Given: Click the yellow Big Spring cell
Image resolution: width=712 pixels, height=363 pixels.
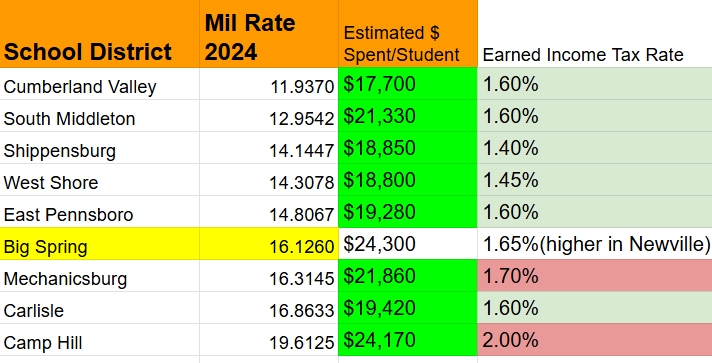Looking at the screenshot, I should pos(99,244).
